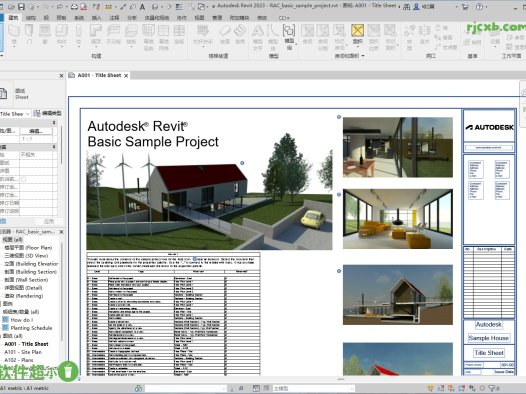
Task: Click the Open folder icon in quick access toolbar
Action: coord(11,6)
